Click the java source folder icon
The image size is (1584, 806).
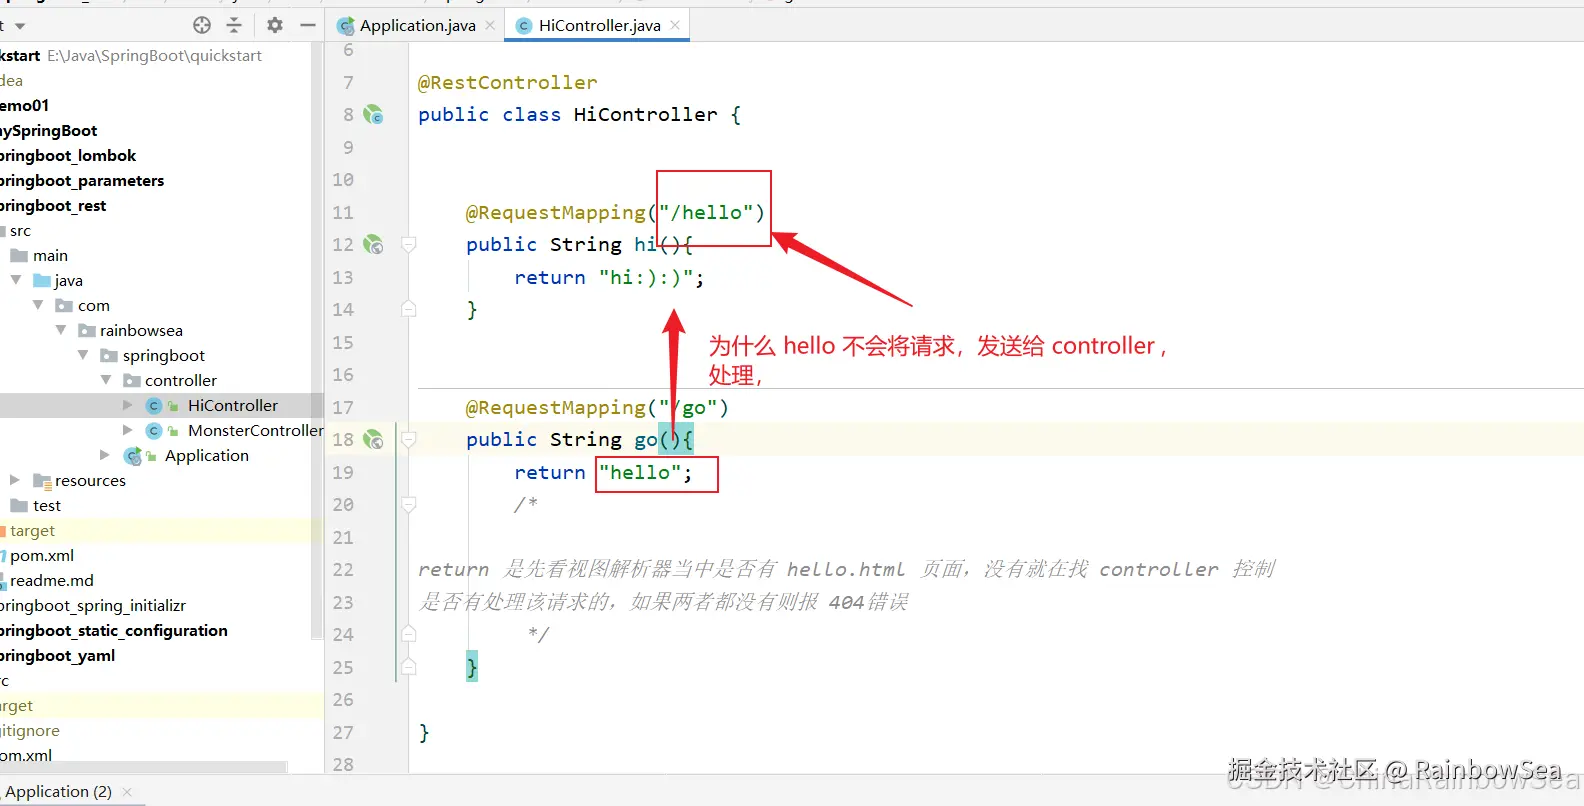[42, 281]
